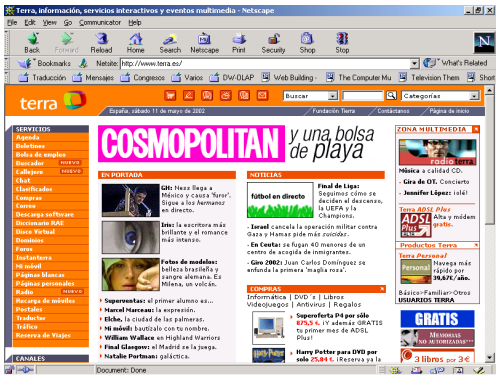Screen dimensions: 501x380
Task: Open the File menu
Action: click(12, 23)
